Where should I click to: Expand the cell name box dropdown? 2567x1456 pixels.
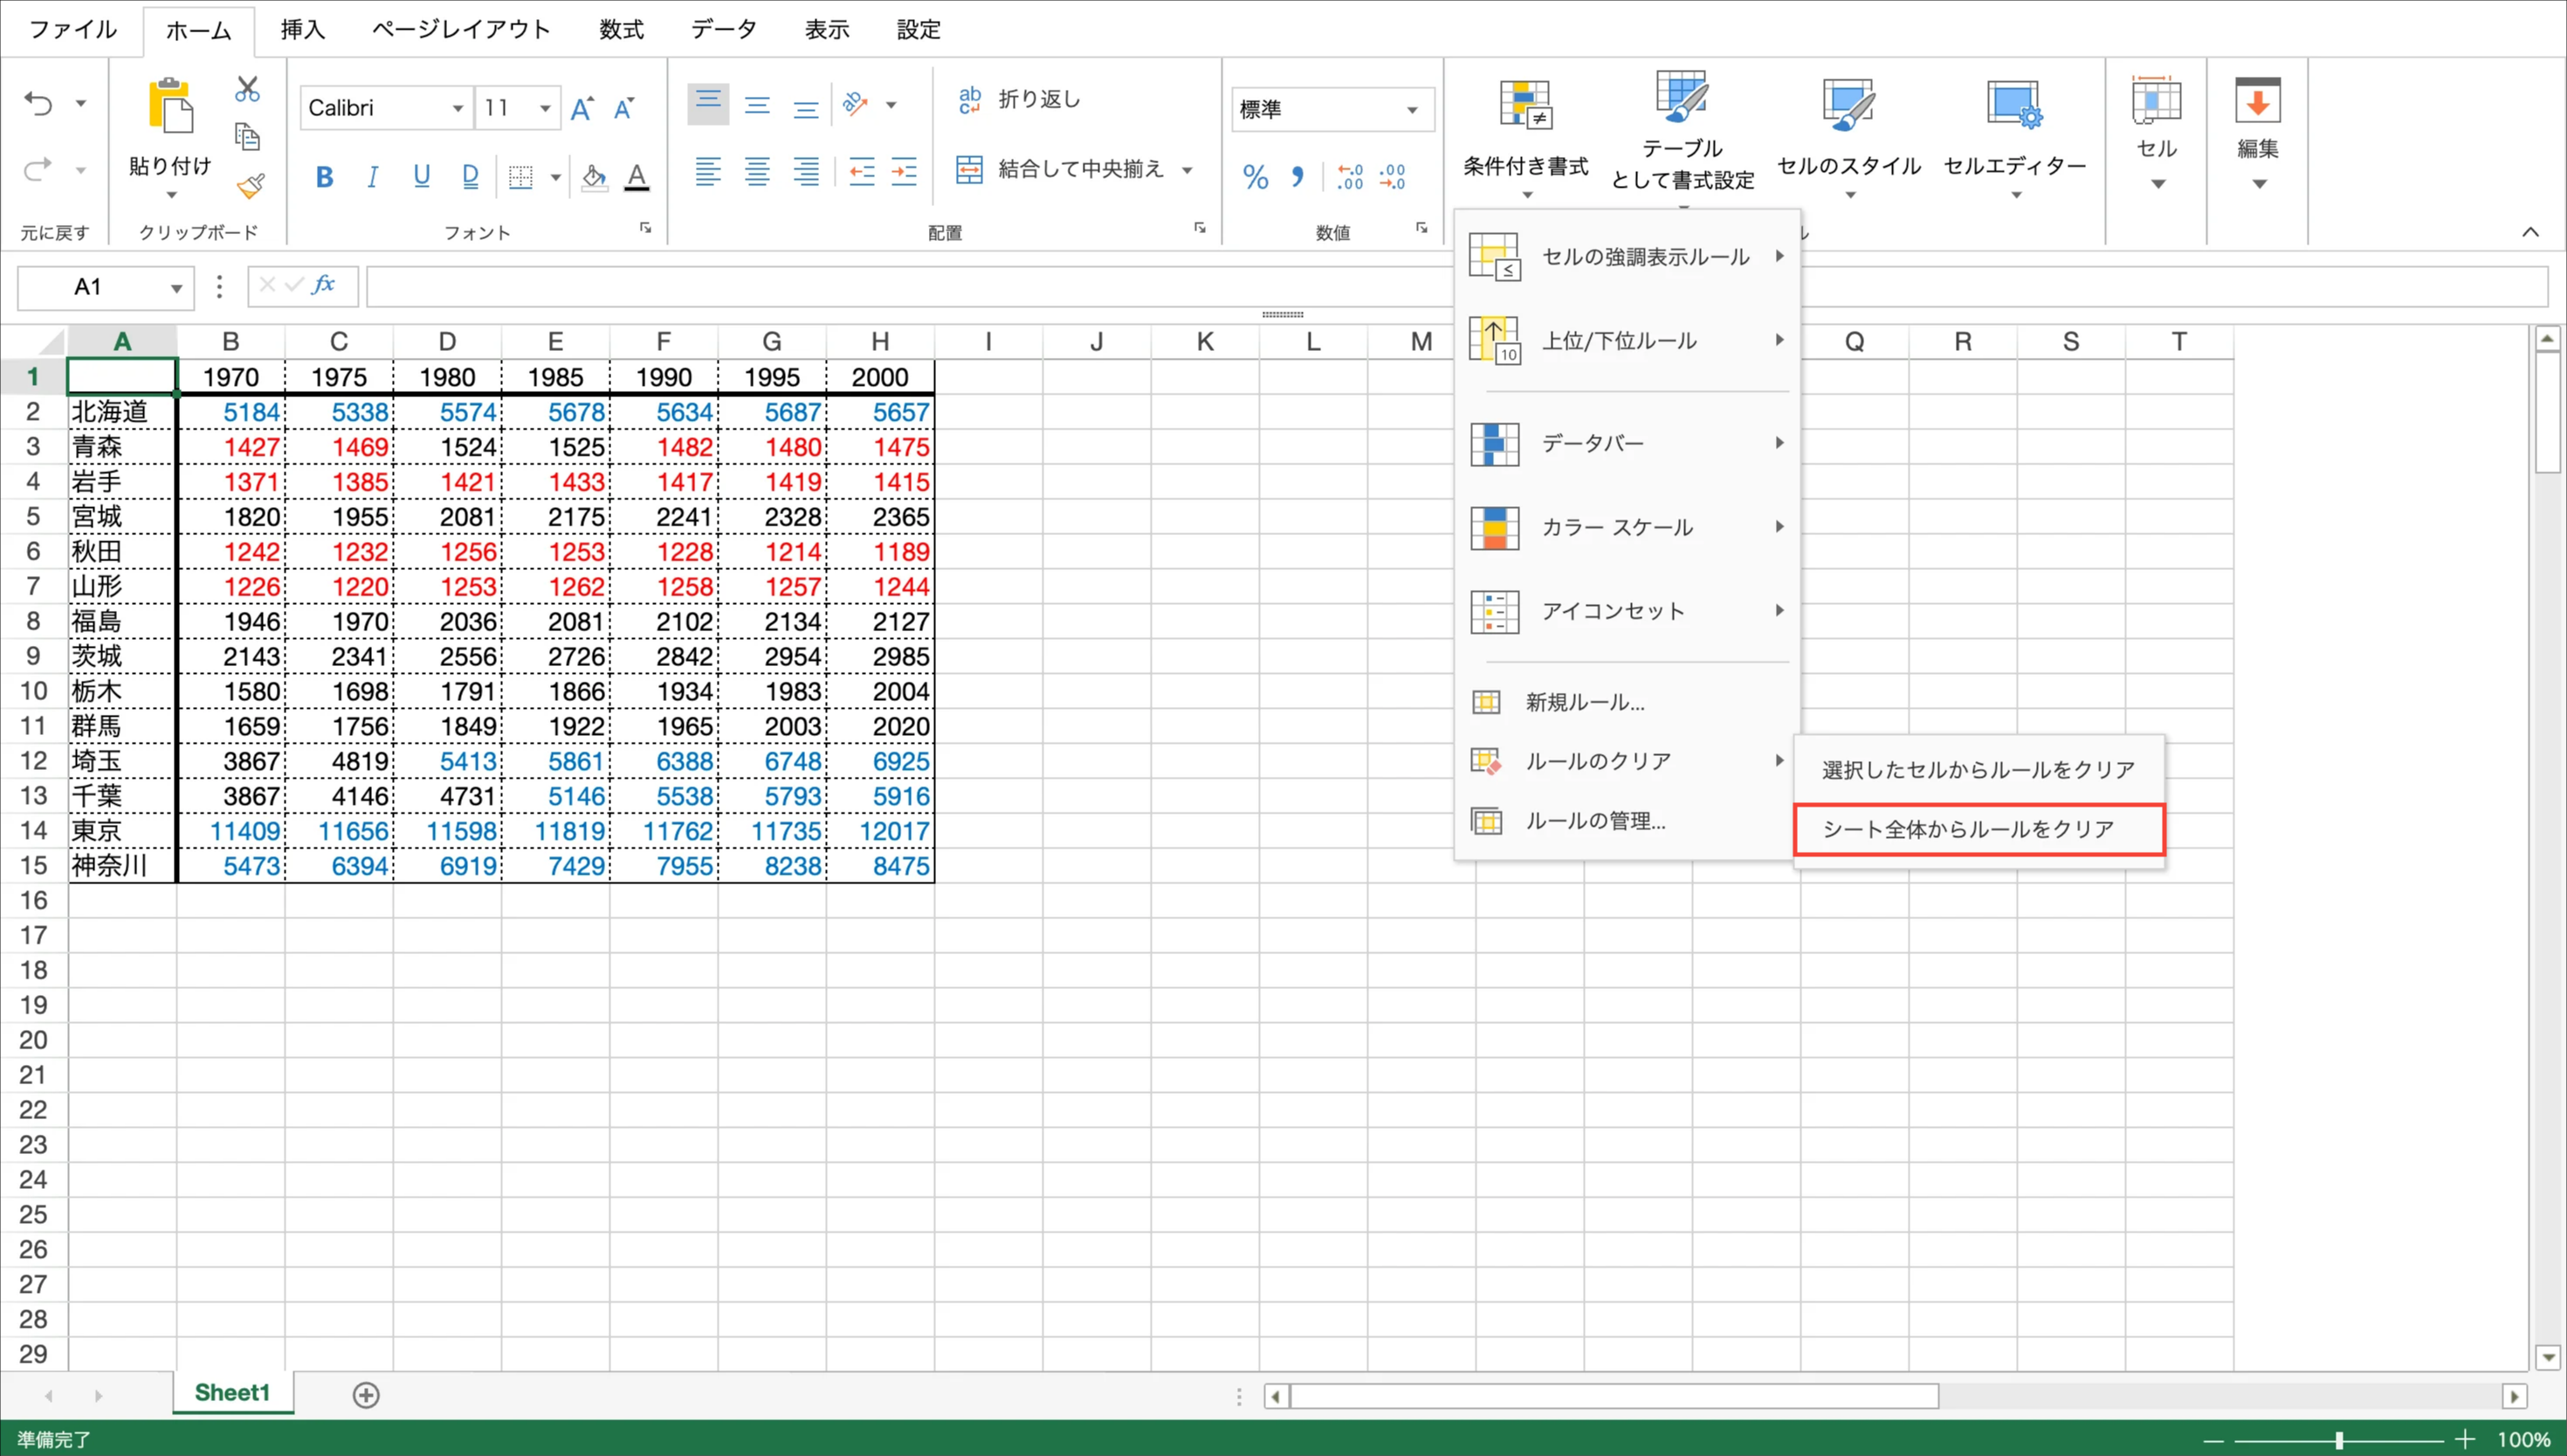176,288
